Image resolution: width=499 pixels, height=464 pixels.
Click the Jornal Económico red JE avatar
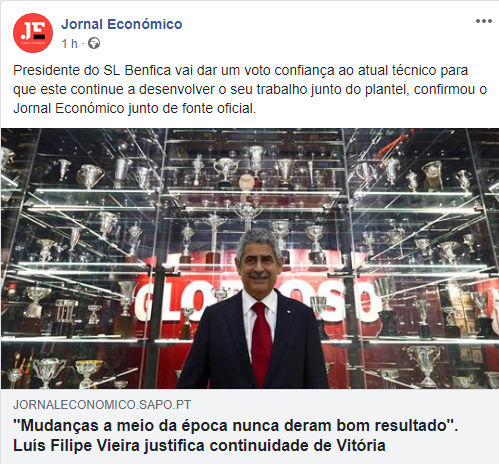tap(33, 33)
